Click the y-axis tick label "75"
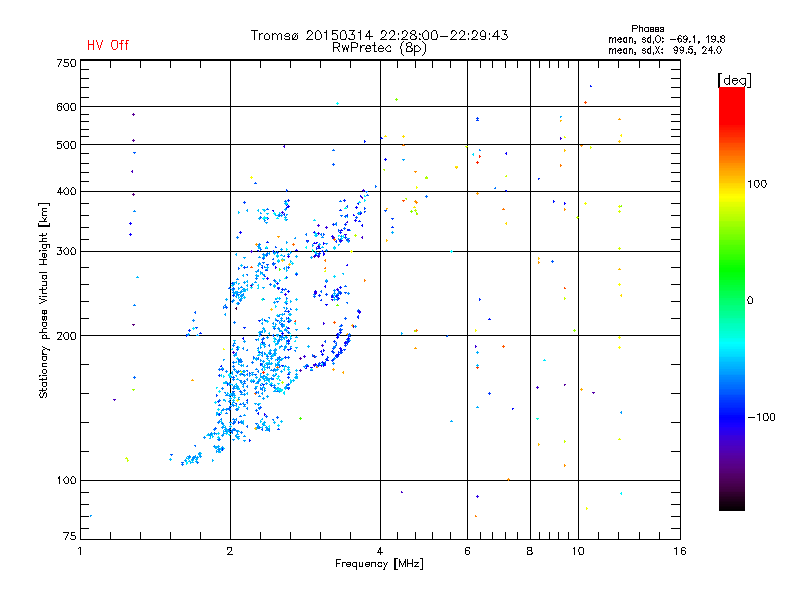This screenshot has width=800, height=600. (x=70, y=536)
